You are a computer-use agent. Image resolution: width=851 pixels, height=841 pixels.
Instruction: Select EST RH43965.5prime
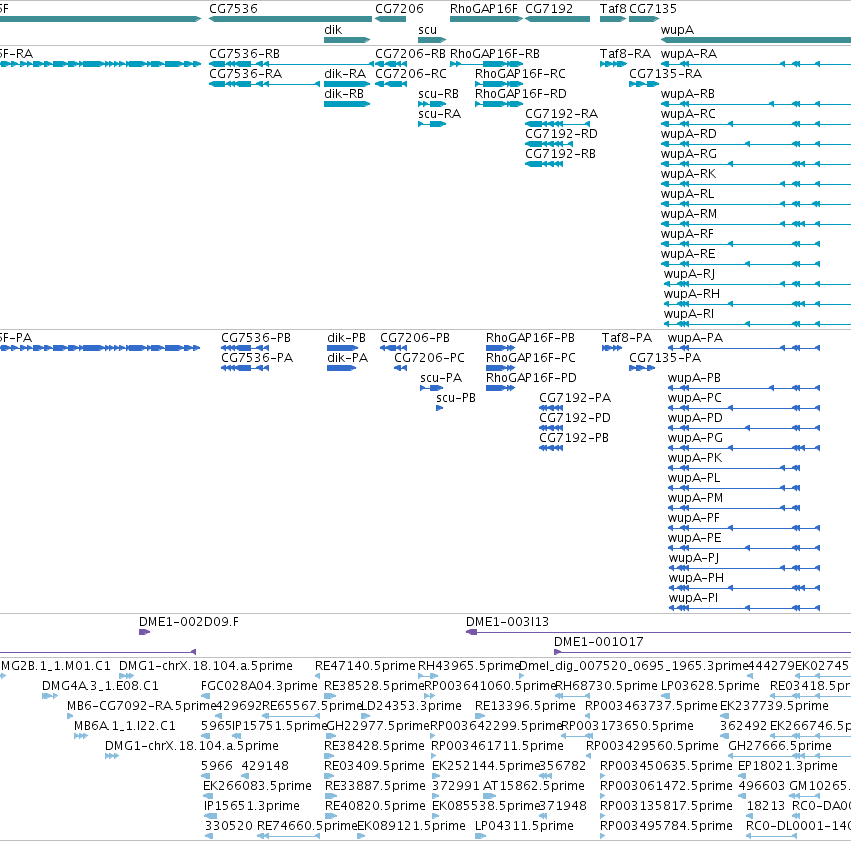pyautogui.click(x=428, y=676)
